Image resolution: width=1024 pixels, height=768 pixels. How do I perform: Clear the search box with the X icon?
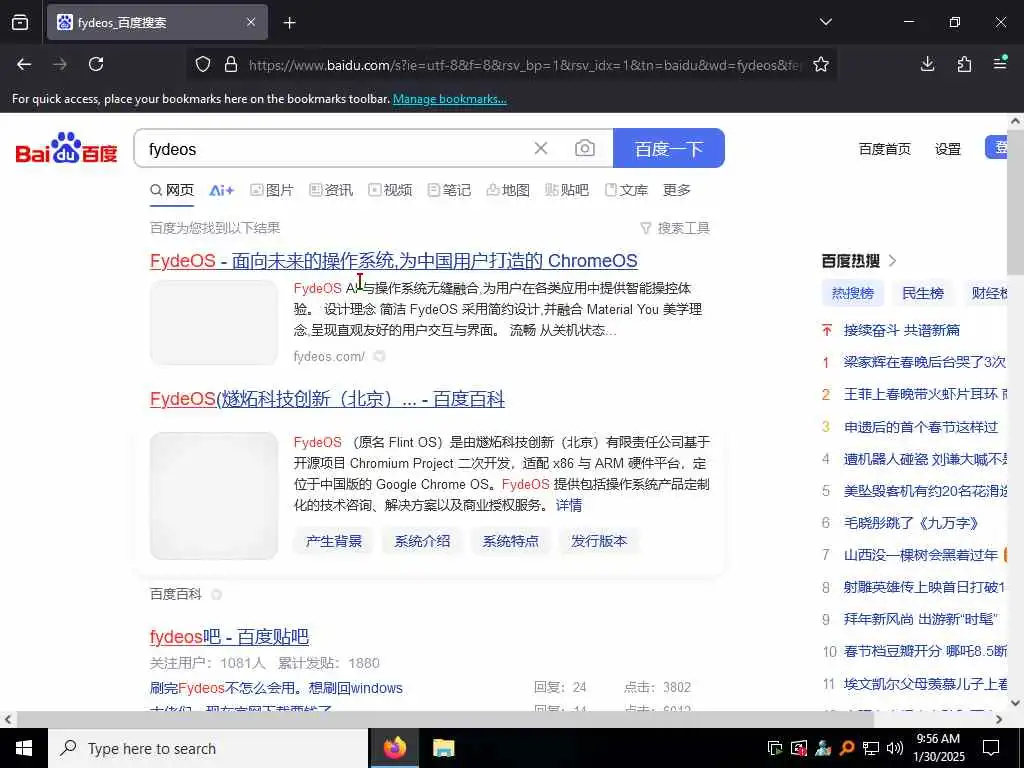tap(541, 148)
